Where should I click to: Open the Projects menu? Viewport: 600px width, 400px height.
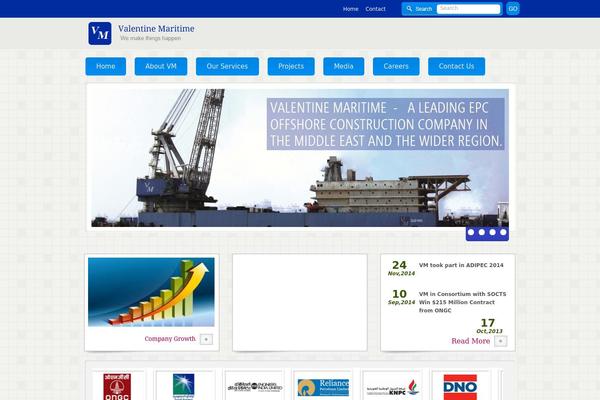click(x=291, y=66)
